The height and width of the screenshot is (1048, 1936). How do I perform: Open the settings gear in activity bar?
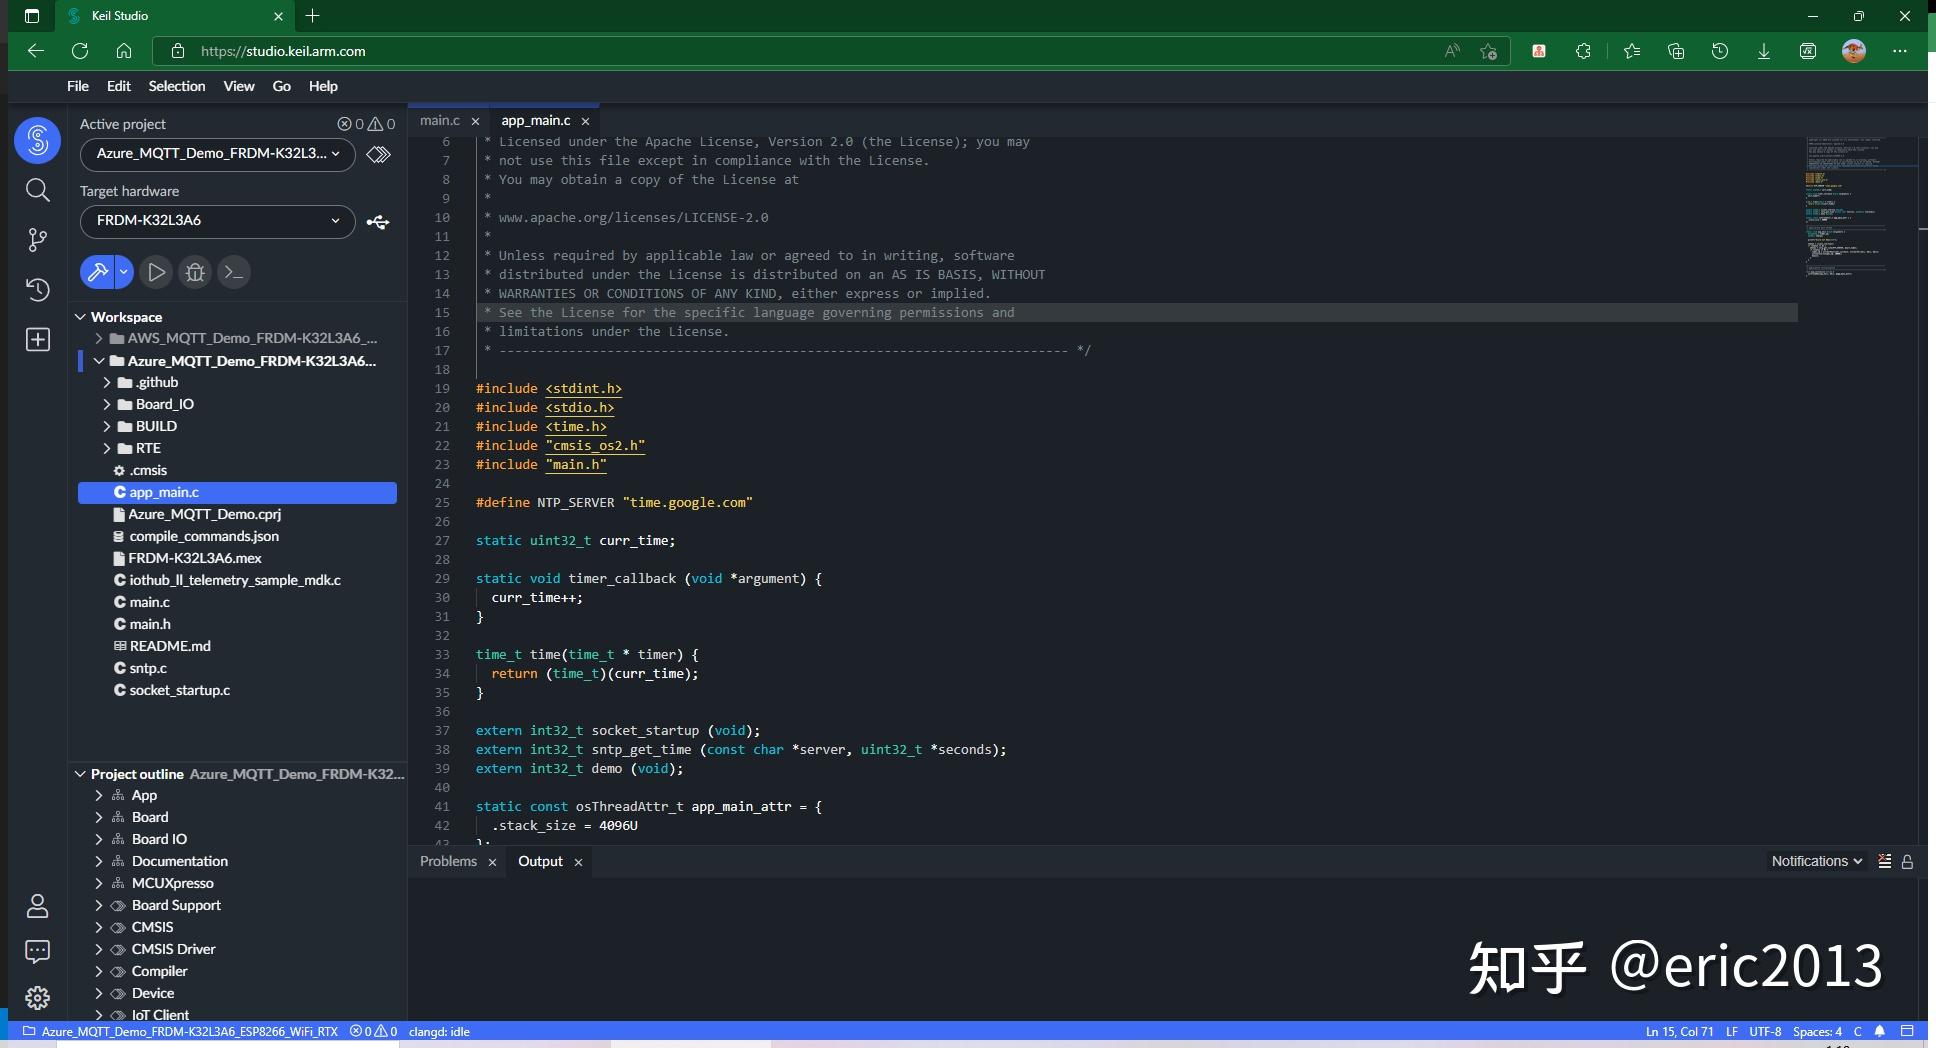coord(37,998)
